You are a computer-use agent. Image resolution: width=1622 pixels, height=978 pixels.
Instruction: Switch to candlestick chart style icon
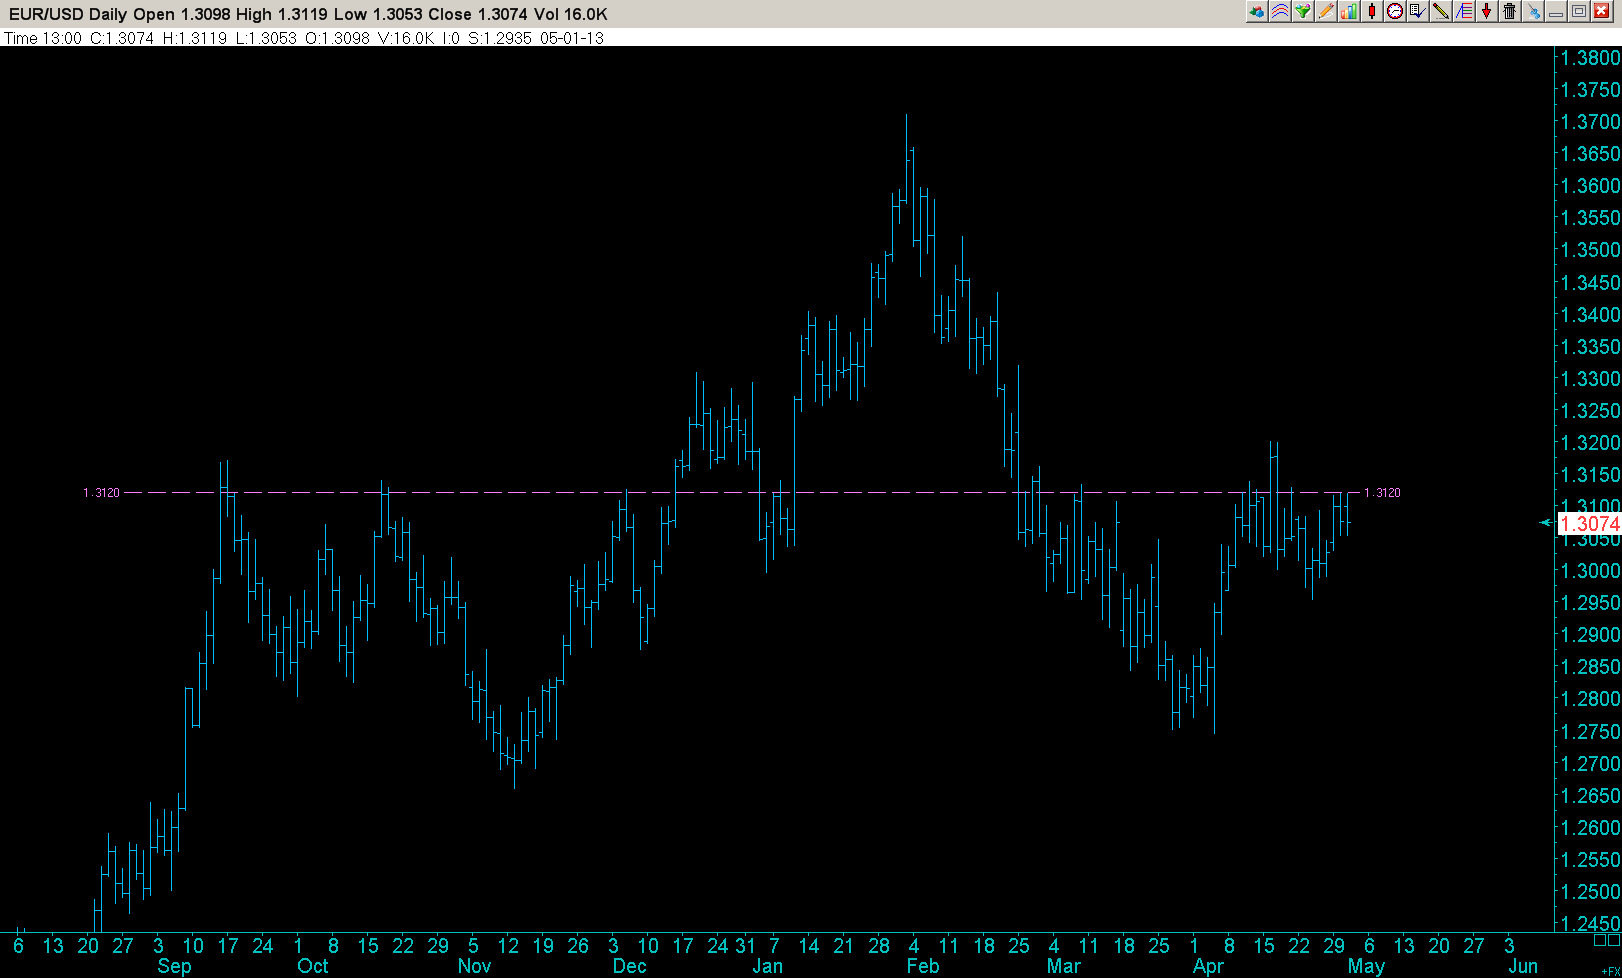point(1371,12)
